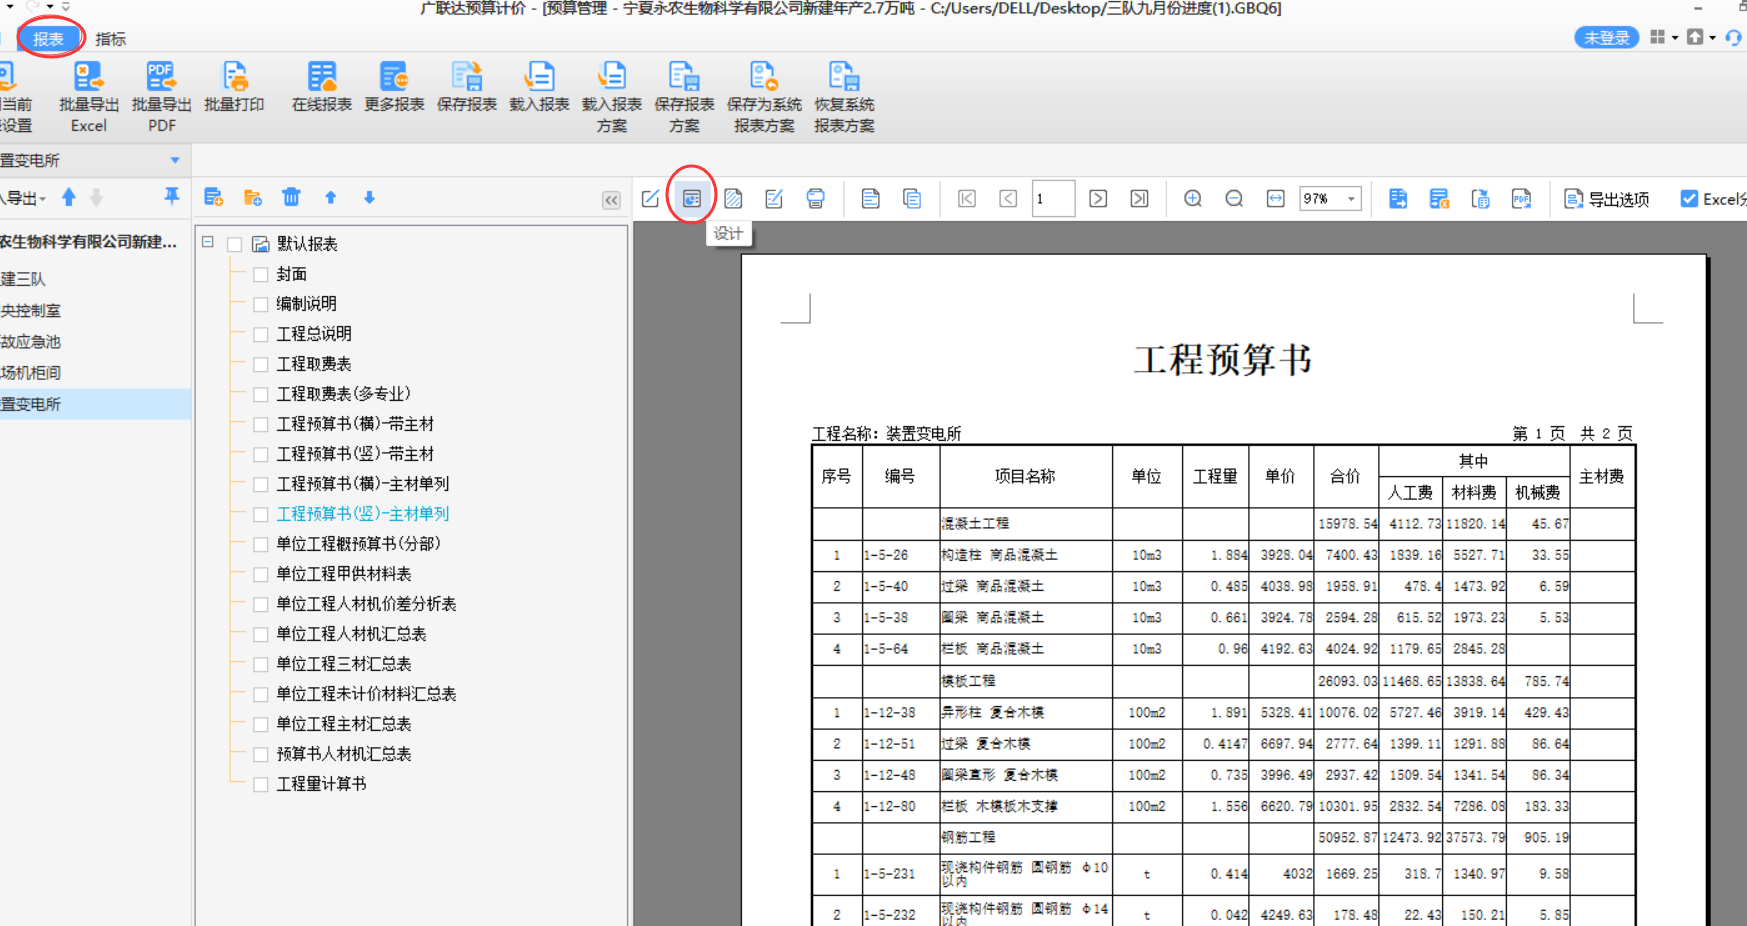Open the 97% zoom level dropdown
The width and height of the screenshot is (1747, 926).
click(1351, 198)
